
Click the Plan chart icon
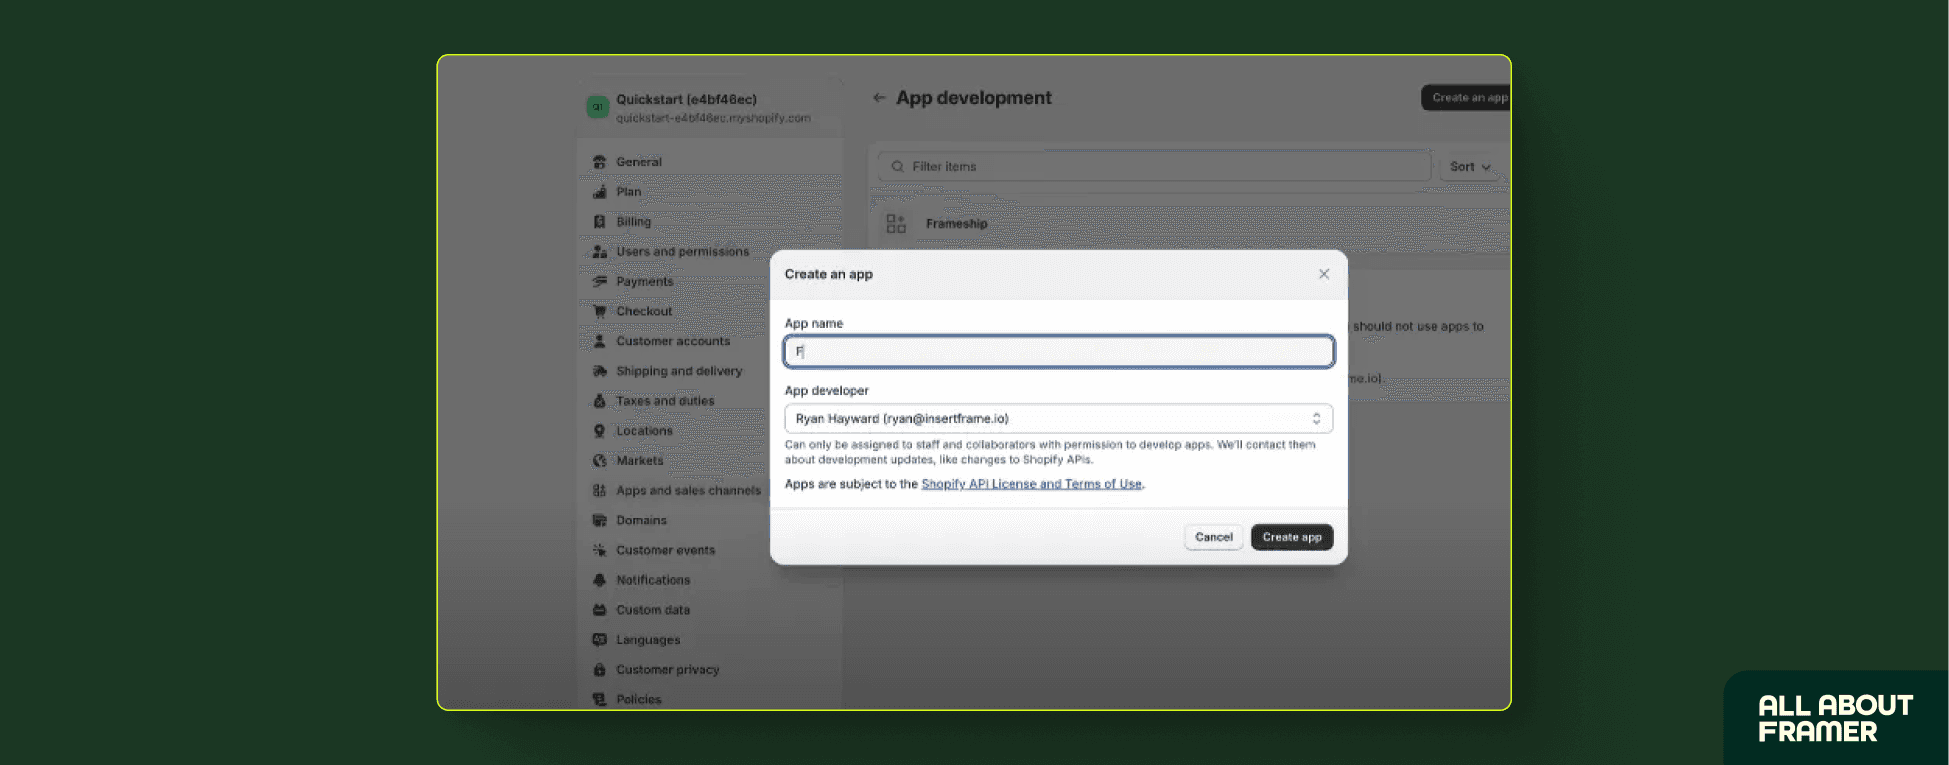[x=600, y=192]
